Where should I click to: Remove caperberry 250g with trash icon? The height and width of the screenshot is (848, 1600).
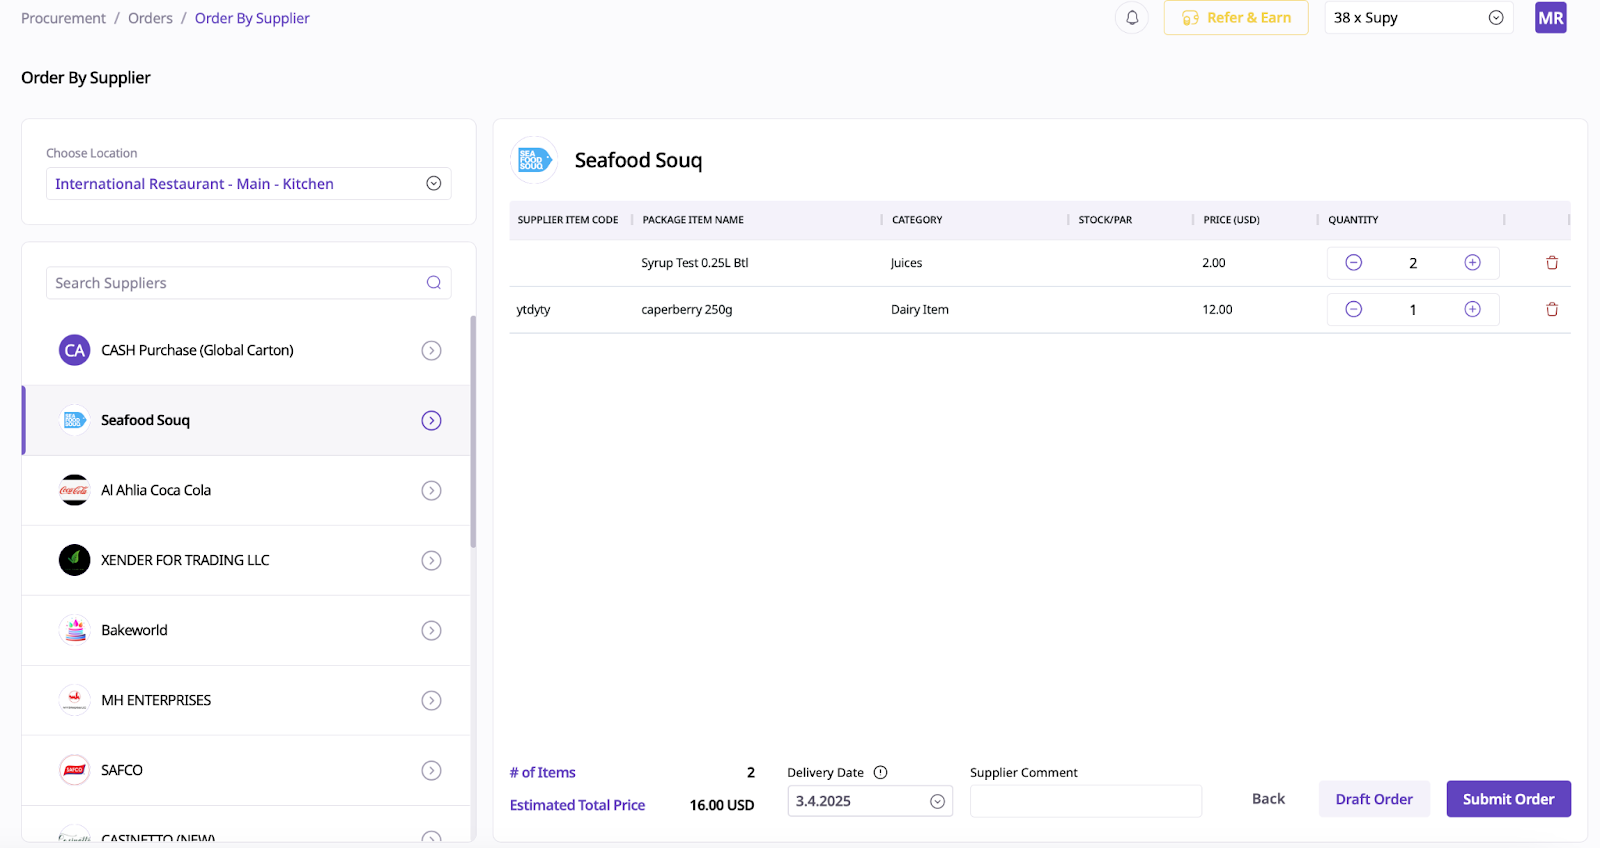point(1552,310)
